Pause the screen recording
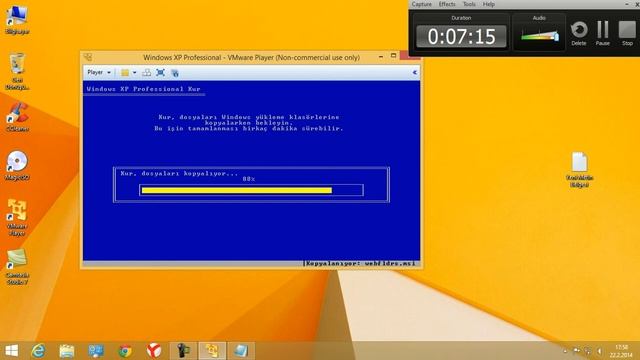This screenshot has height=360, width=640. 602,33
